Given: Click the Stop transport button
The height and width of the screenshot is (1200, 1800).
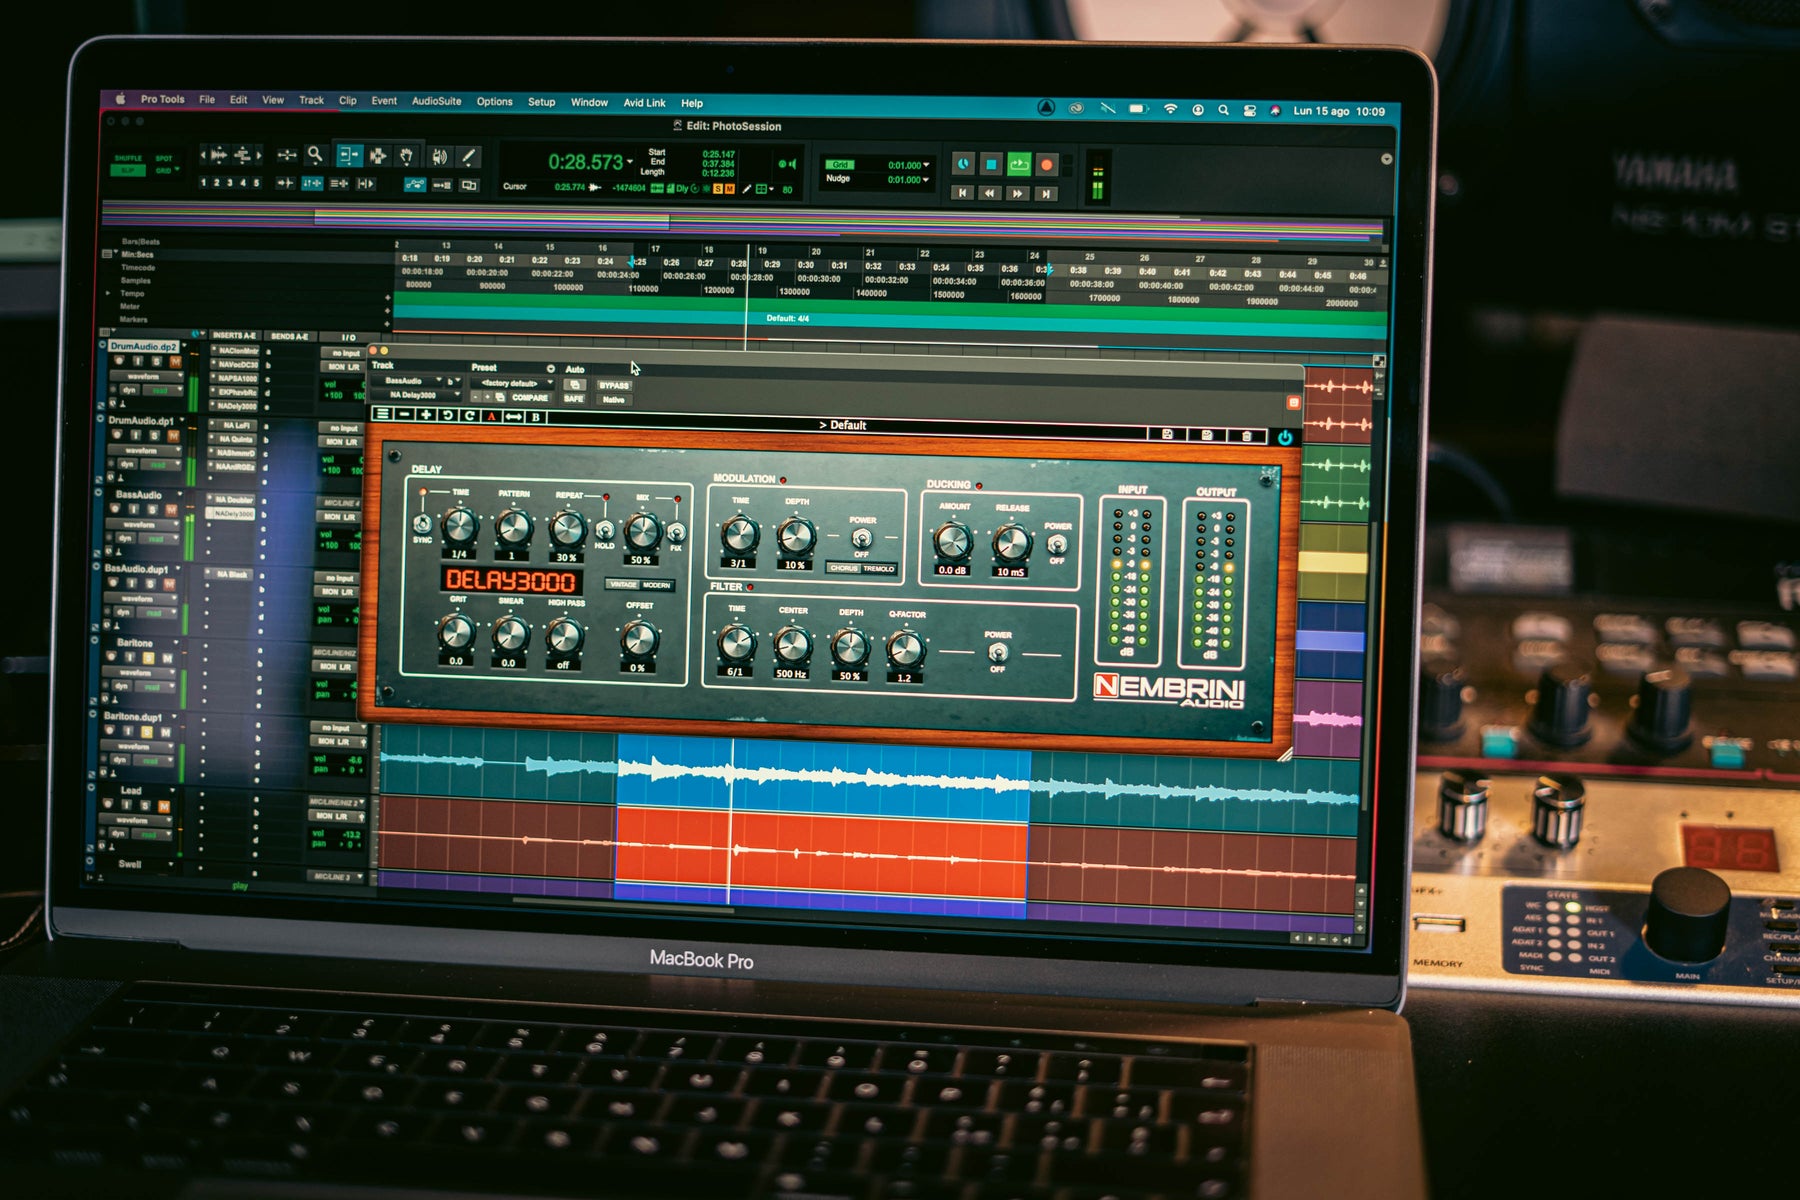Looking at the screenshot, I should point(990,164).
